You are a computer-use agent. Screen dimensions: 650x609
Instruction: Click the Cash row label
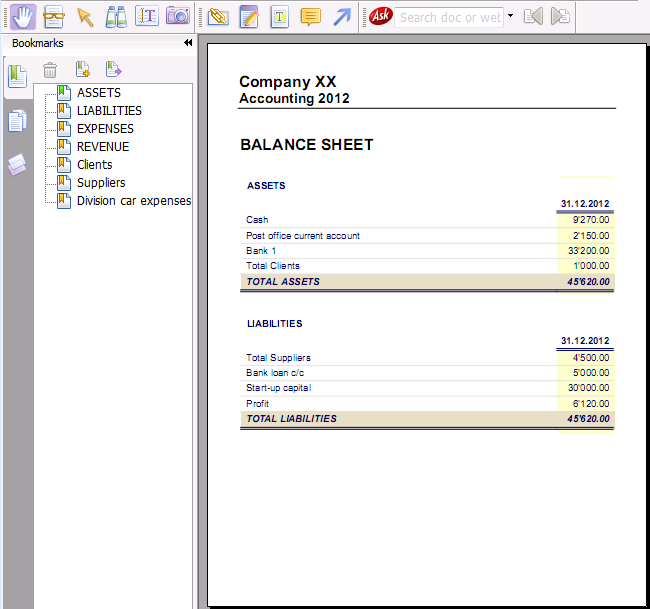tap(257, 220)
